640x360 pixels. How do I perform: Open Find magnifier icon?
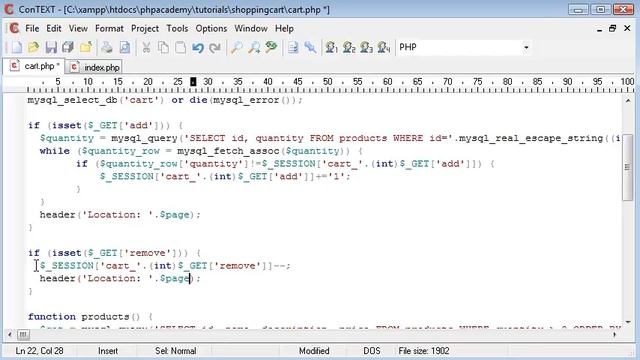tap(236, 47)
